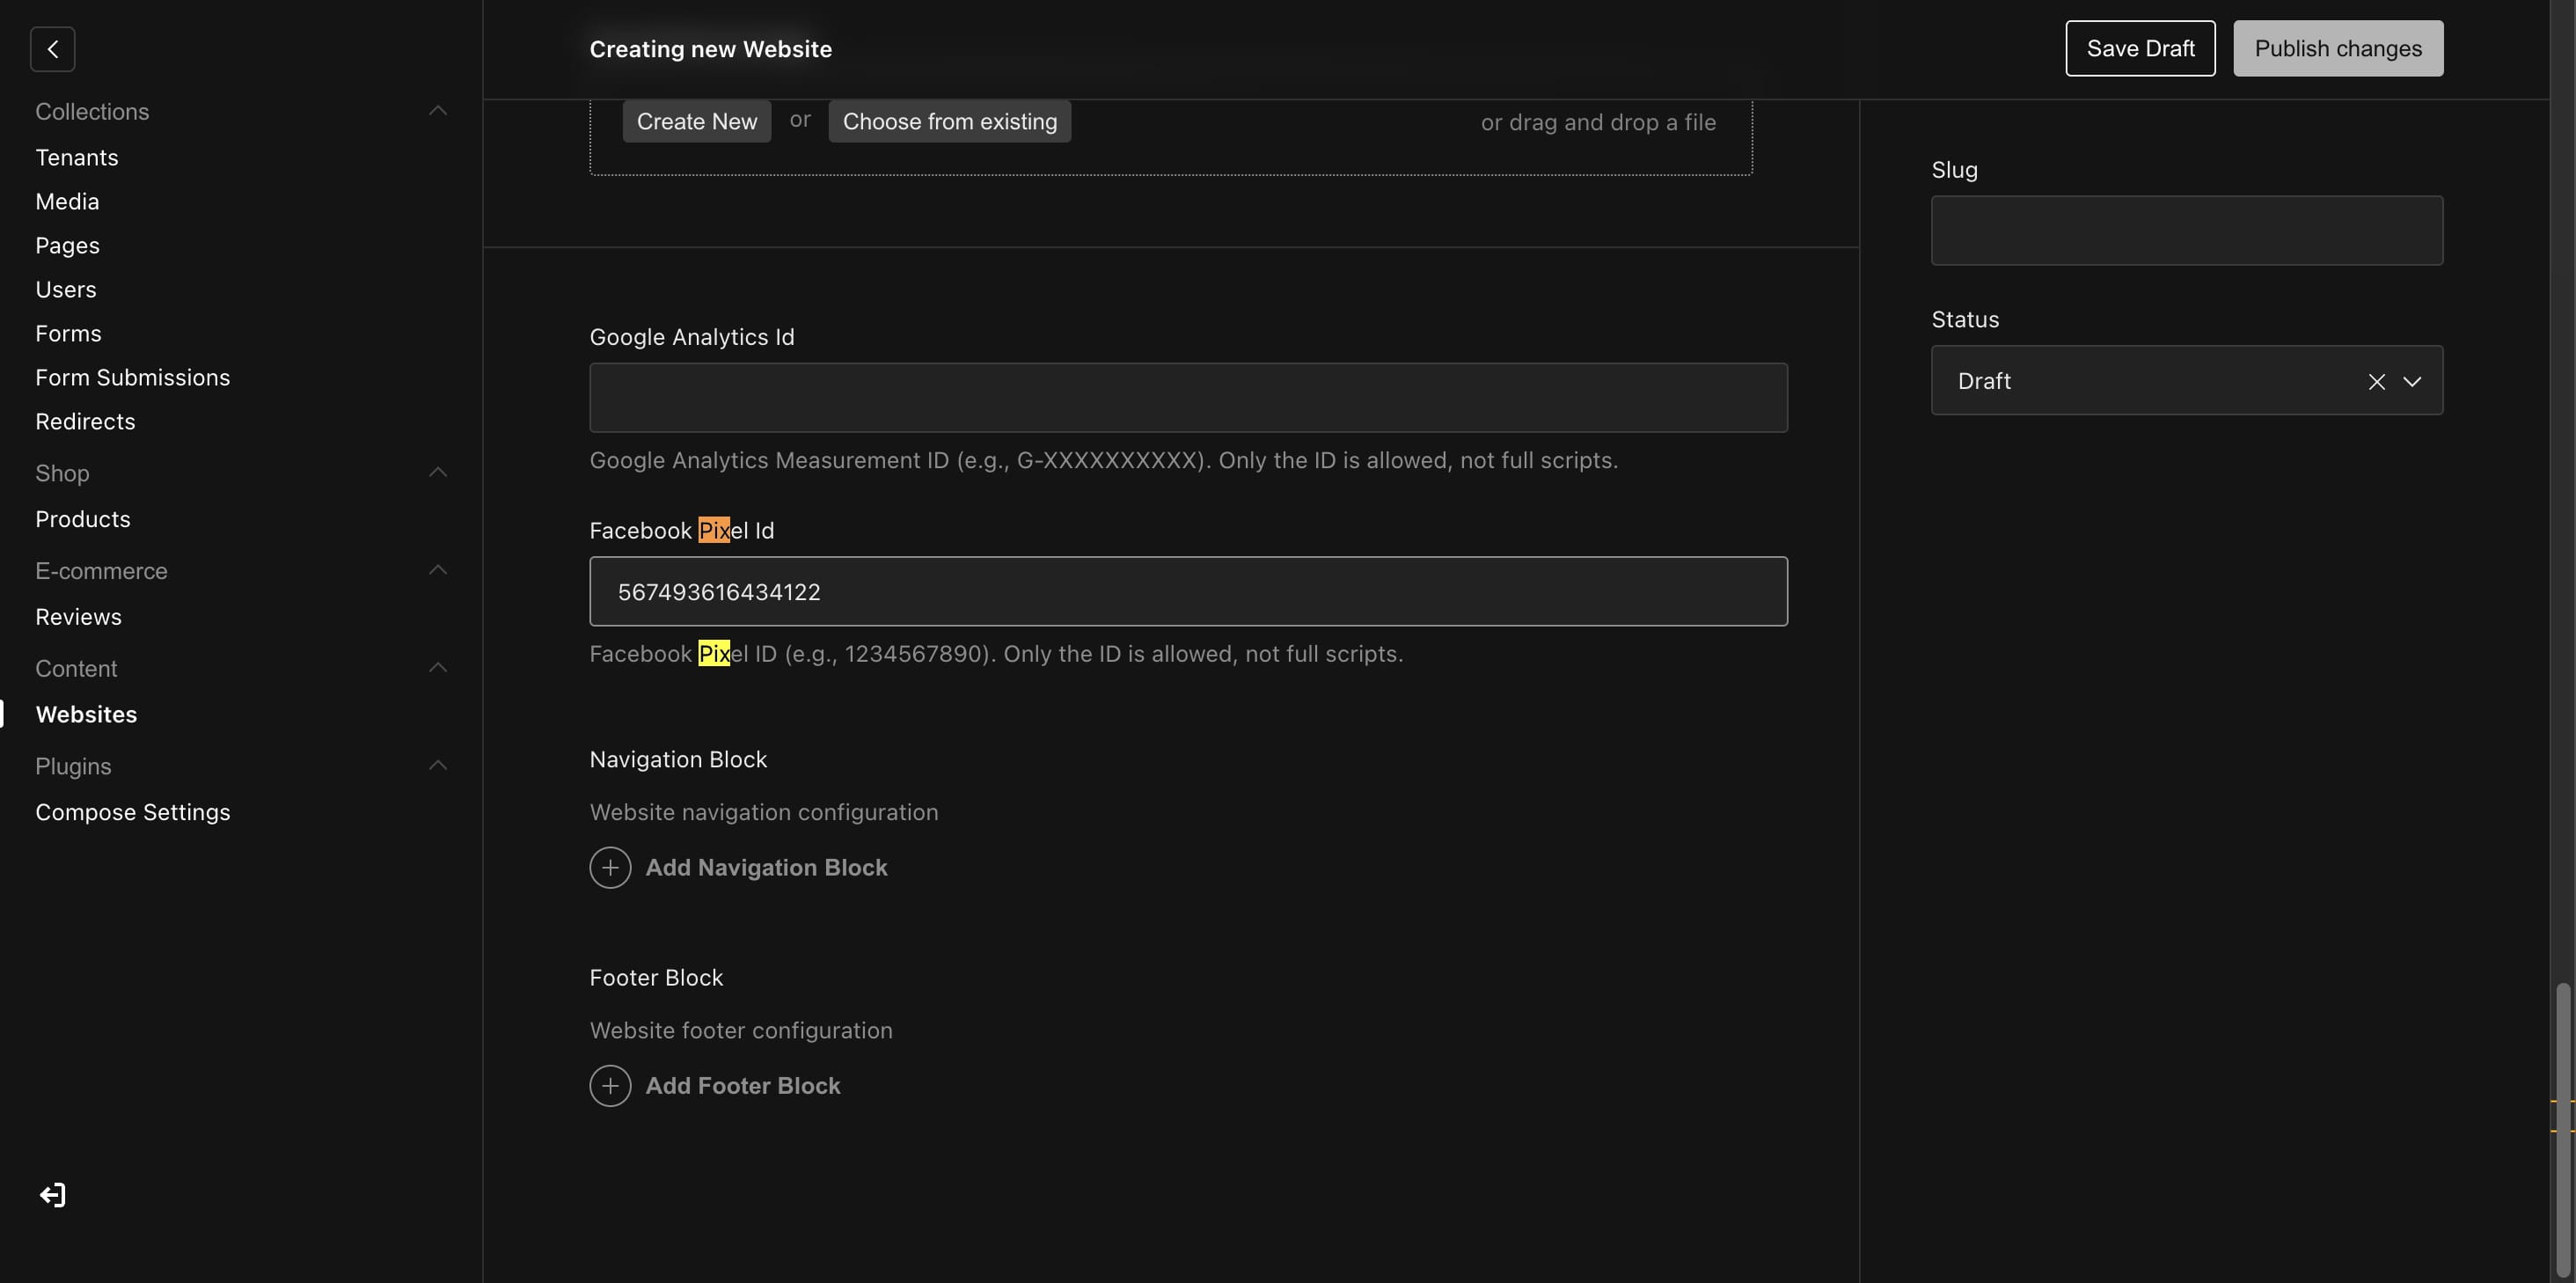Collapse the E-commerce sidebar group
This screenshot has width=2576, height=1283.
[x=437, y=570]
